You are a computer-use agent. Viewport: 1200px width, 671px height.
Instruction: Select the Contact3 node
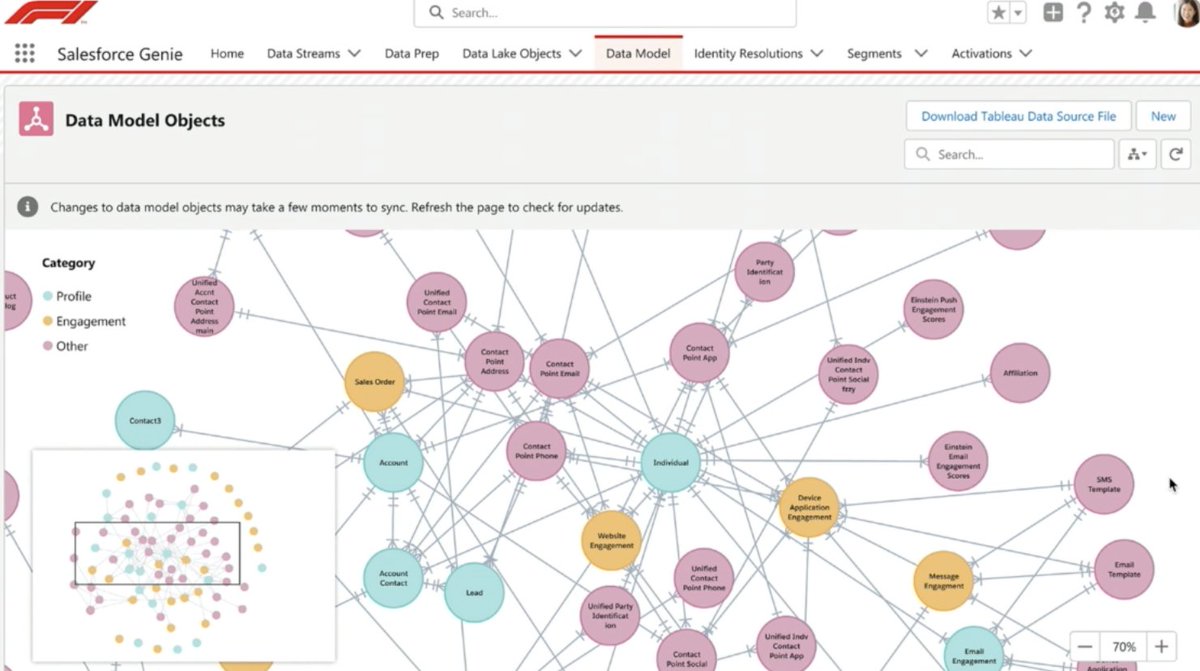(145, 421)
